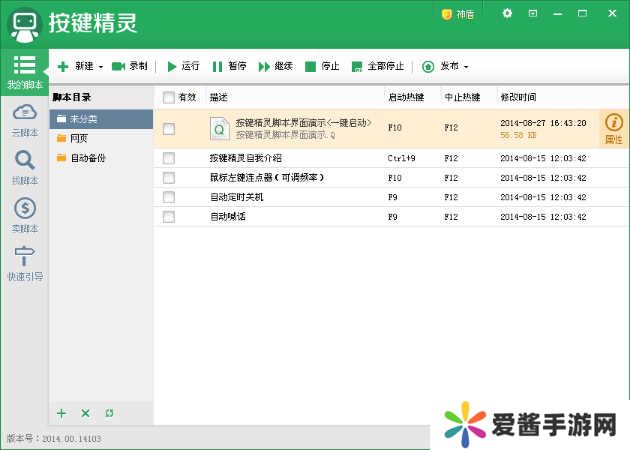
Task: Expand the 发布 (Publish) dropdown
Action: tap(465, 67)
